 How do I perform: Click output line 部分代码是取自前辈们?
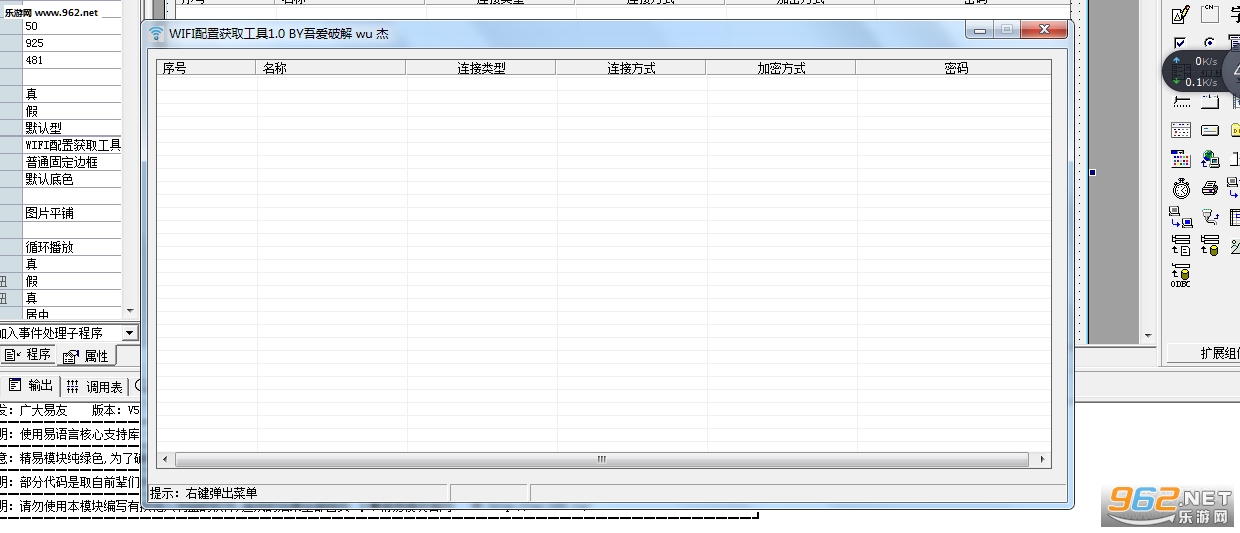click(70, 482)
